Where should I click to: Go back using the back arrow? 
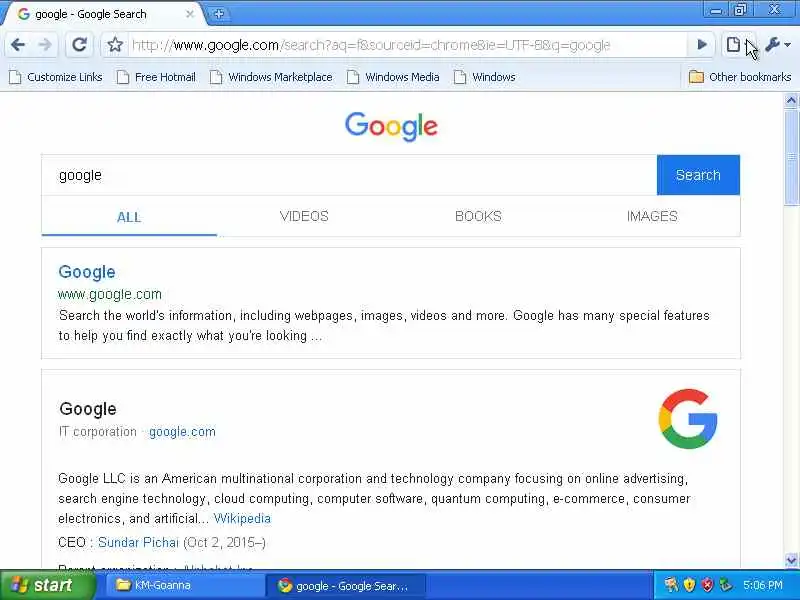(x=18, y=45)
